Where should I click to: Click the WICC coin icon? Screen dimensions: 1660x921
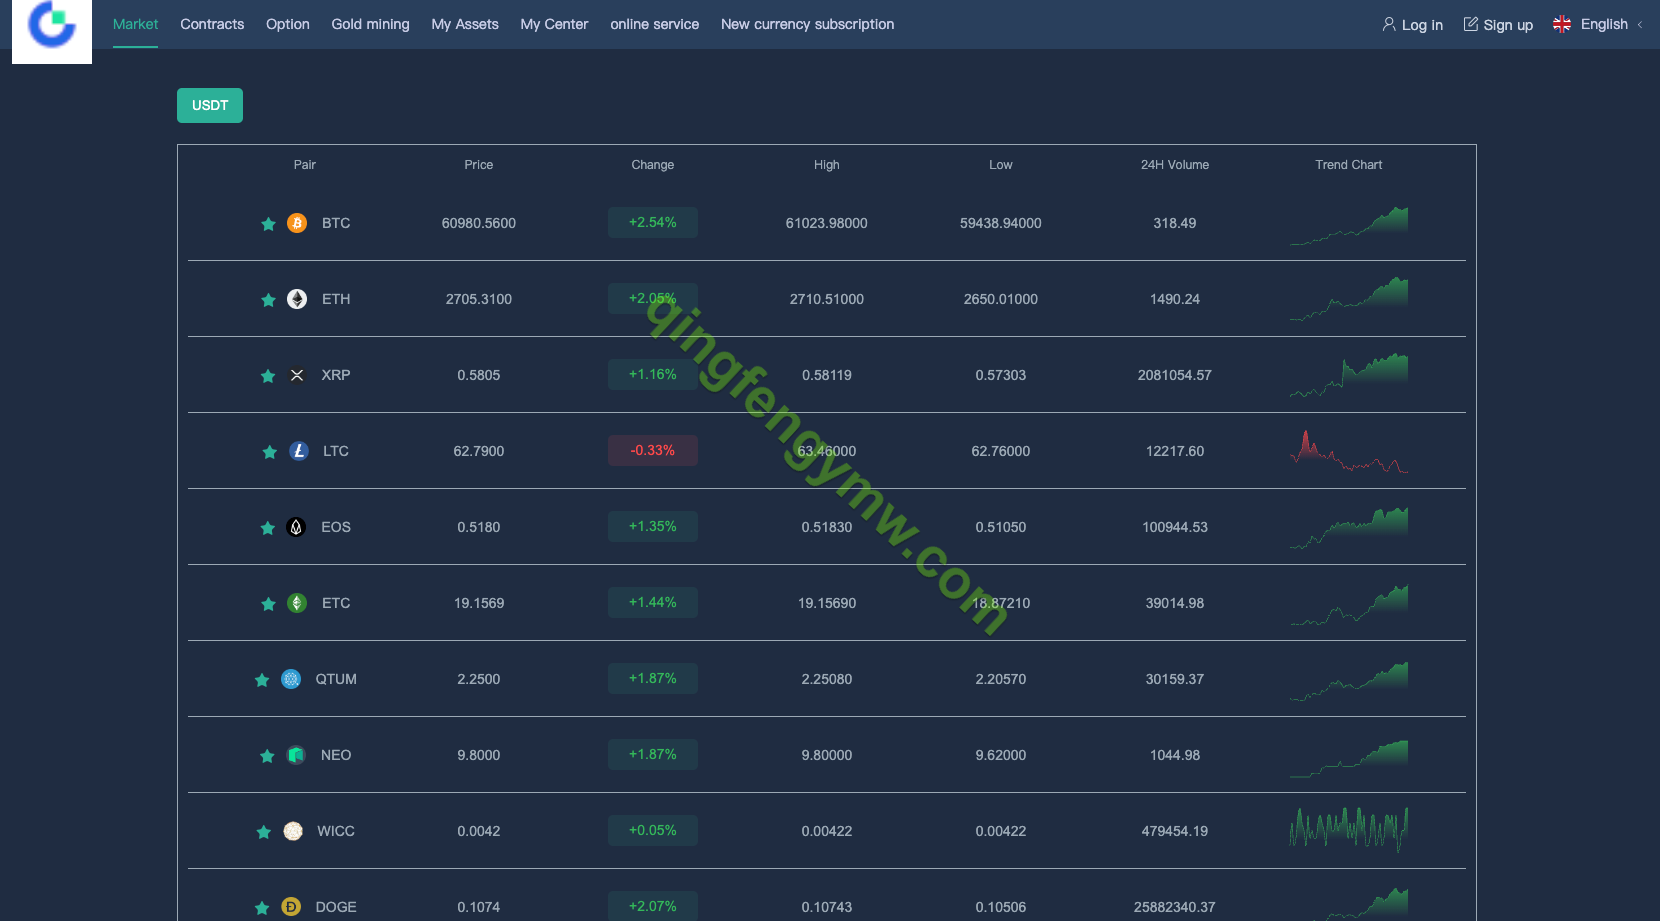(x=293, y=831)
